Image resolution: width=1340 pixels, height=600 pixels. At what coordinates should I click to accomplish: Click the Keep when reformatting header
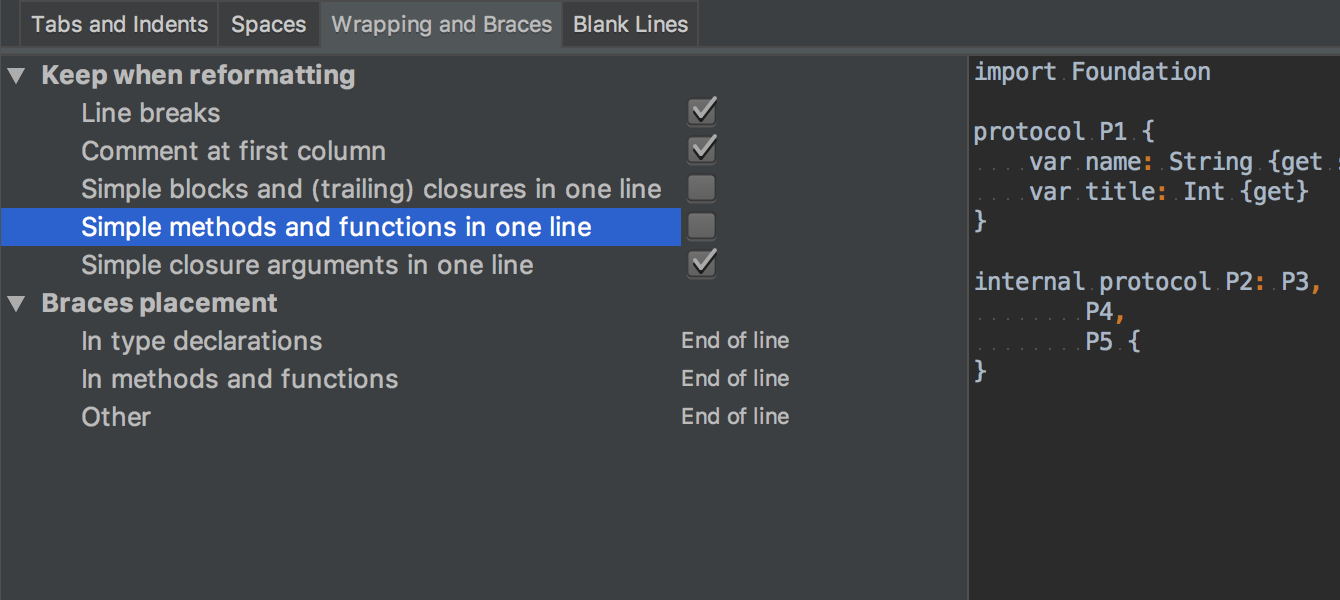click(196, 74)
